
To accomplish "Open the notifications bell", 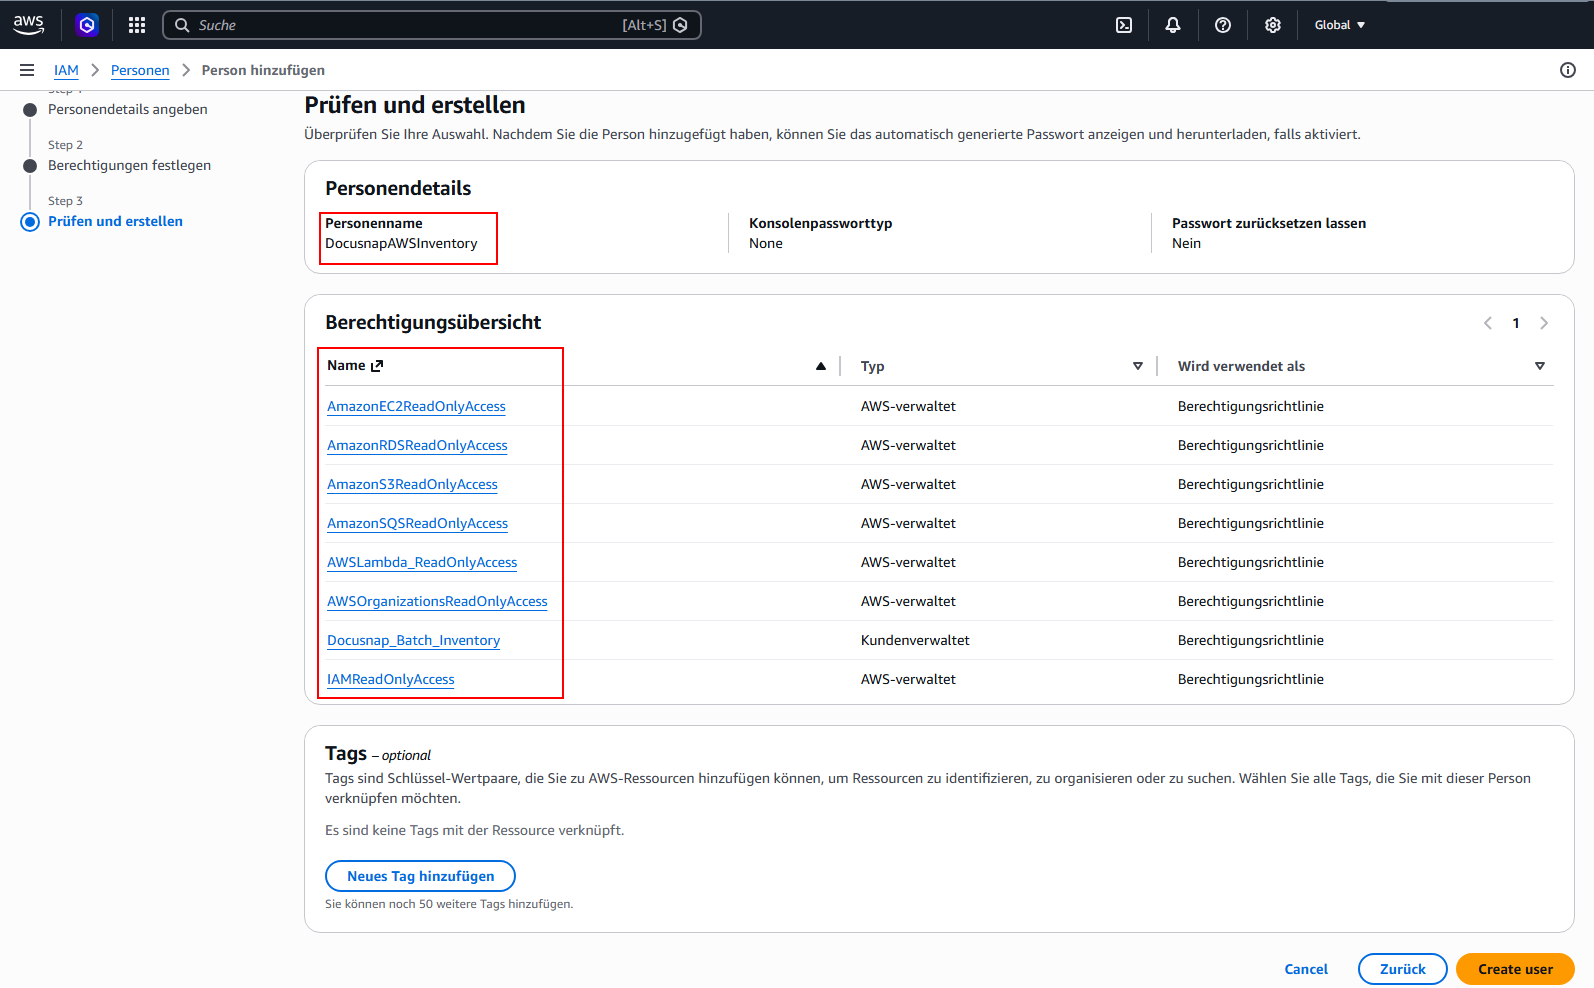I will pyautogui.click(x=1173, y=25).
